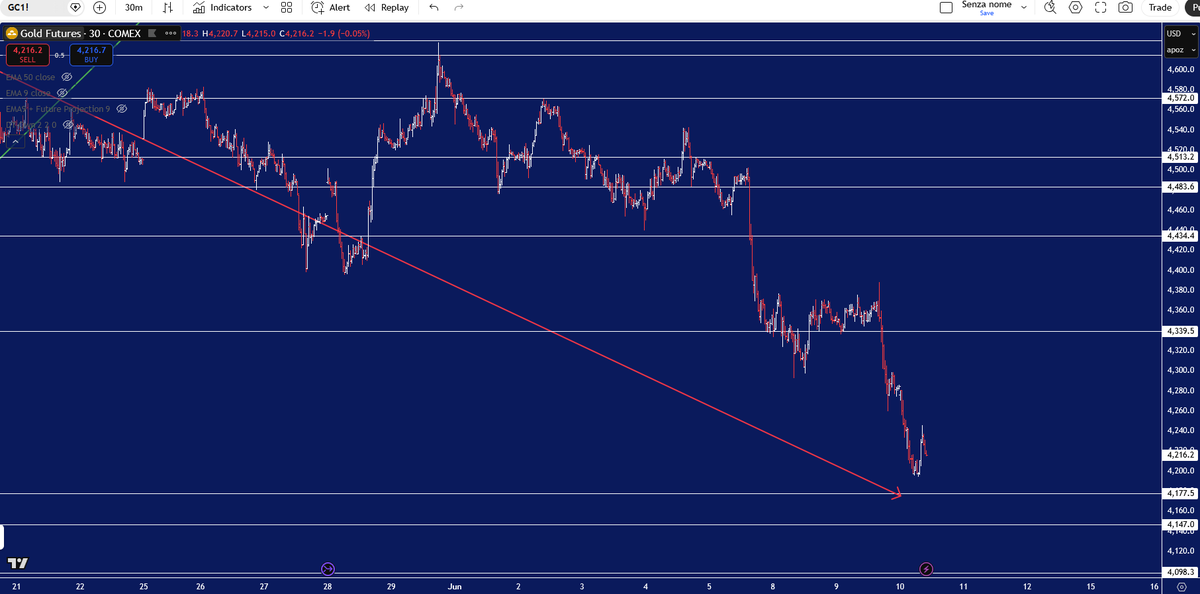Viewport: 1200px width, 594px height.
Task: Open the 30m interval selector
Action: [x=133, y=7]
